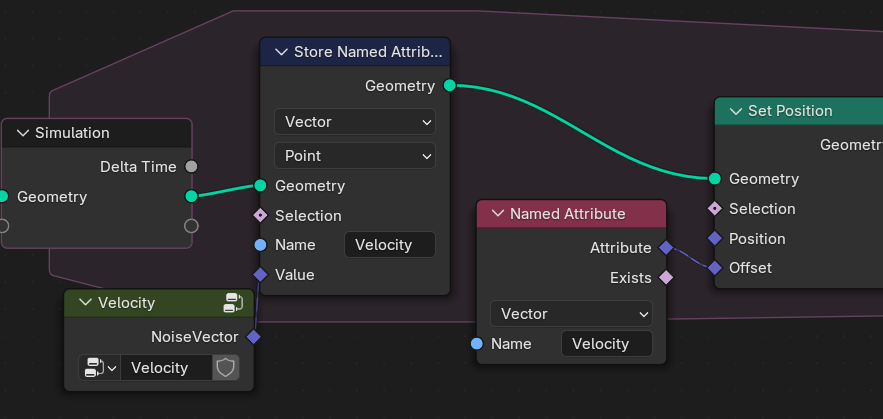Click the NoiseVector output socket
Screen dimensions: 883x419
tap(254, 337)
